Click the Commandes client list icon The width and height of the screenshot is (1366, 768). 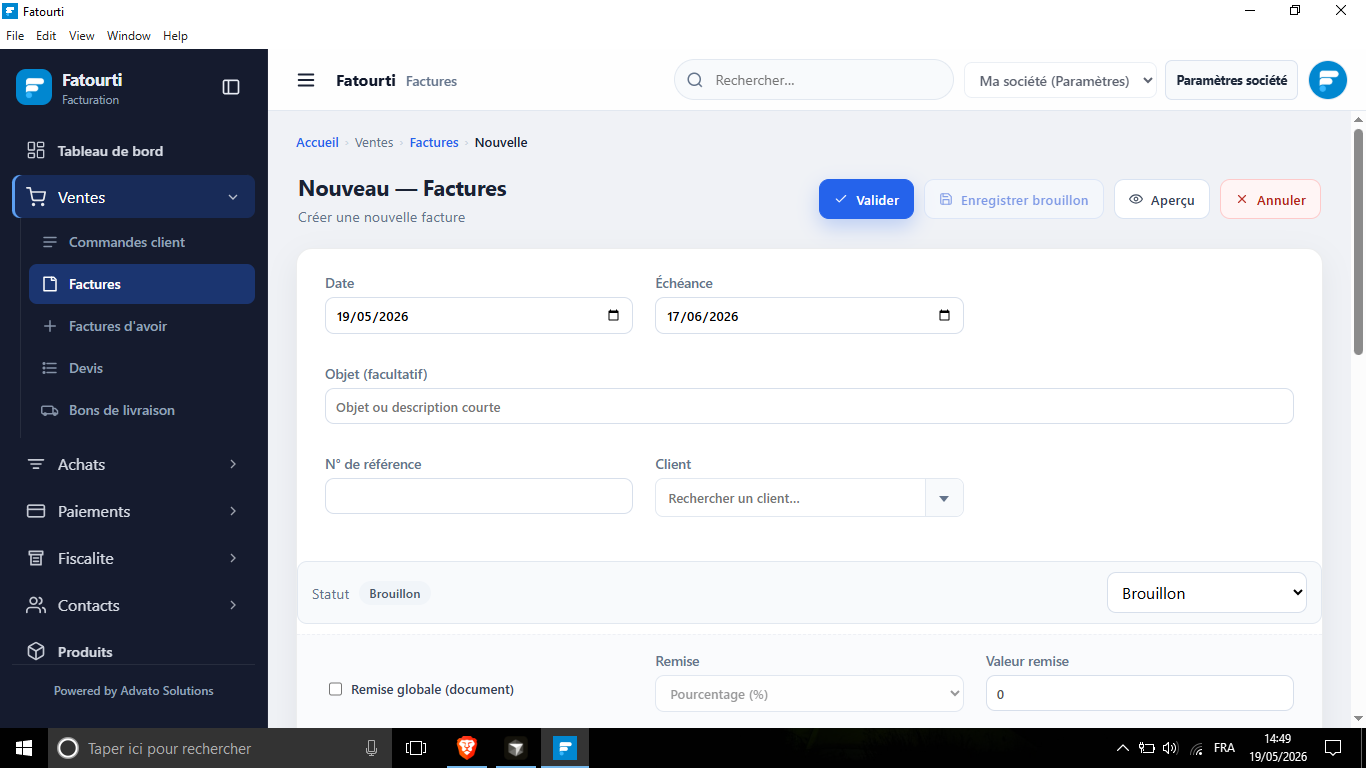[49, 242]
